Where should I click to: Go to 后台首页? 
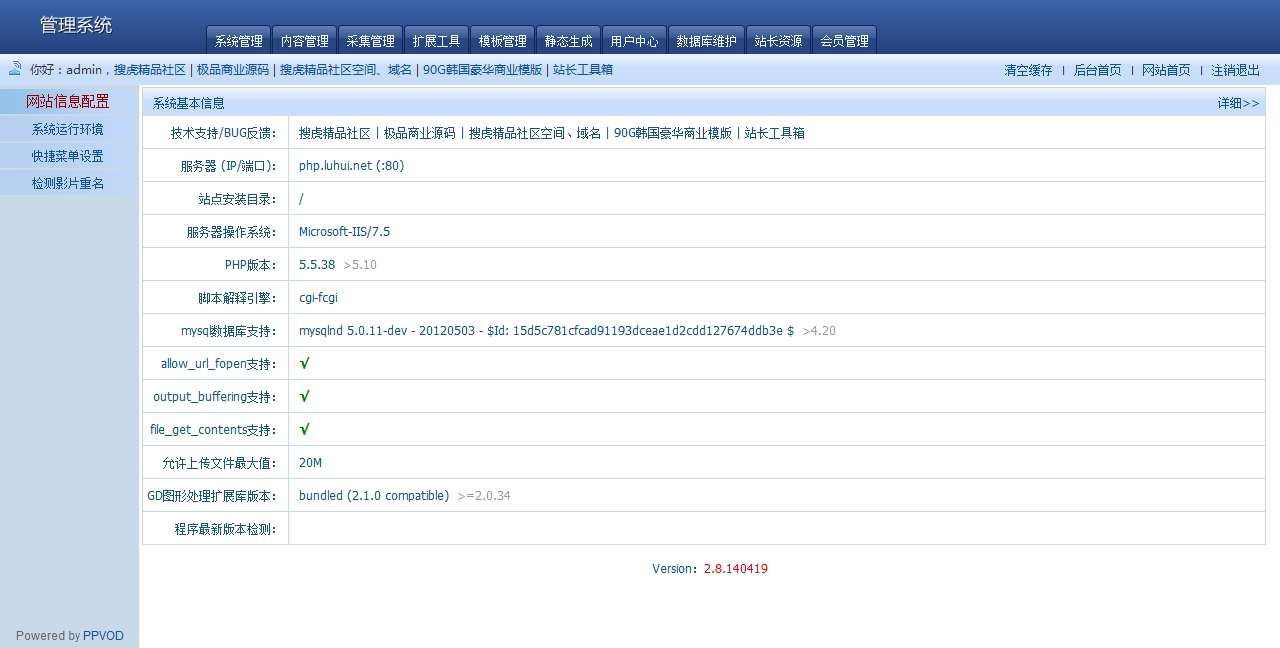point(1097,70)
